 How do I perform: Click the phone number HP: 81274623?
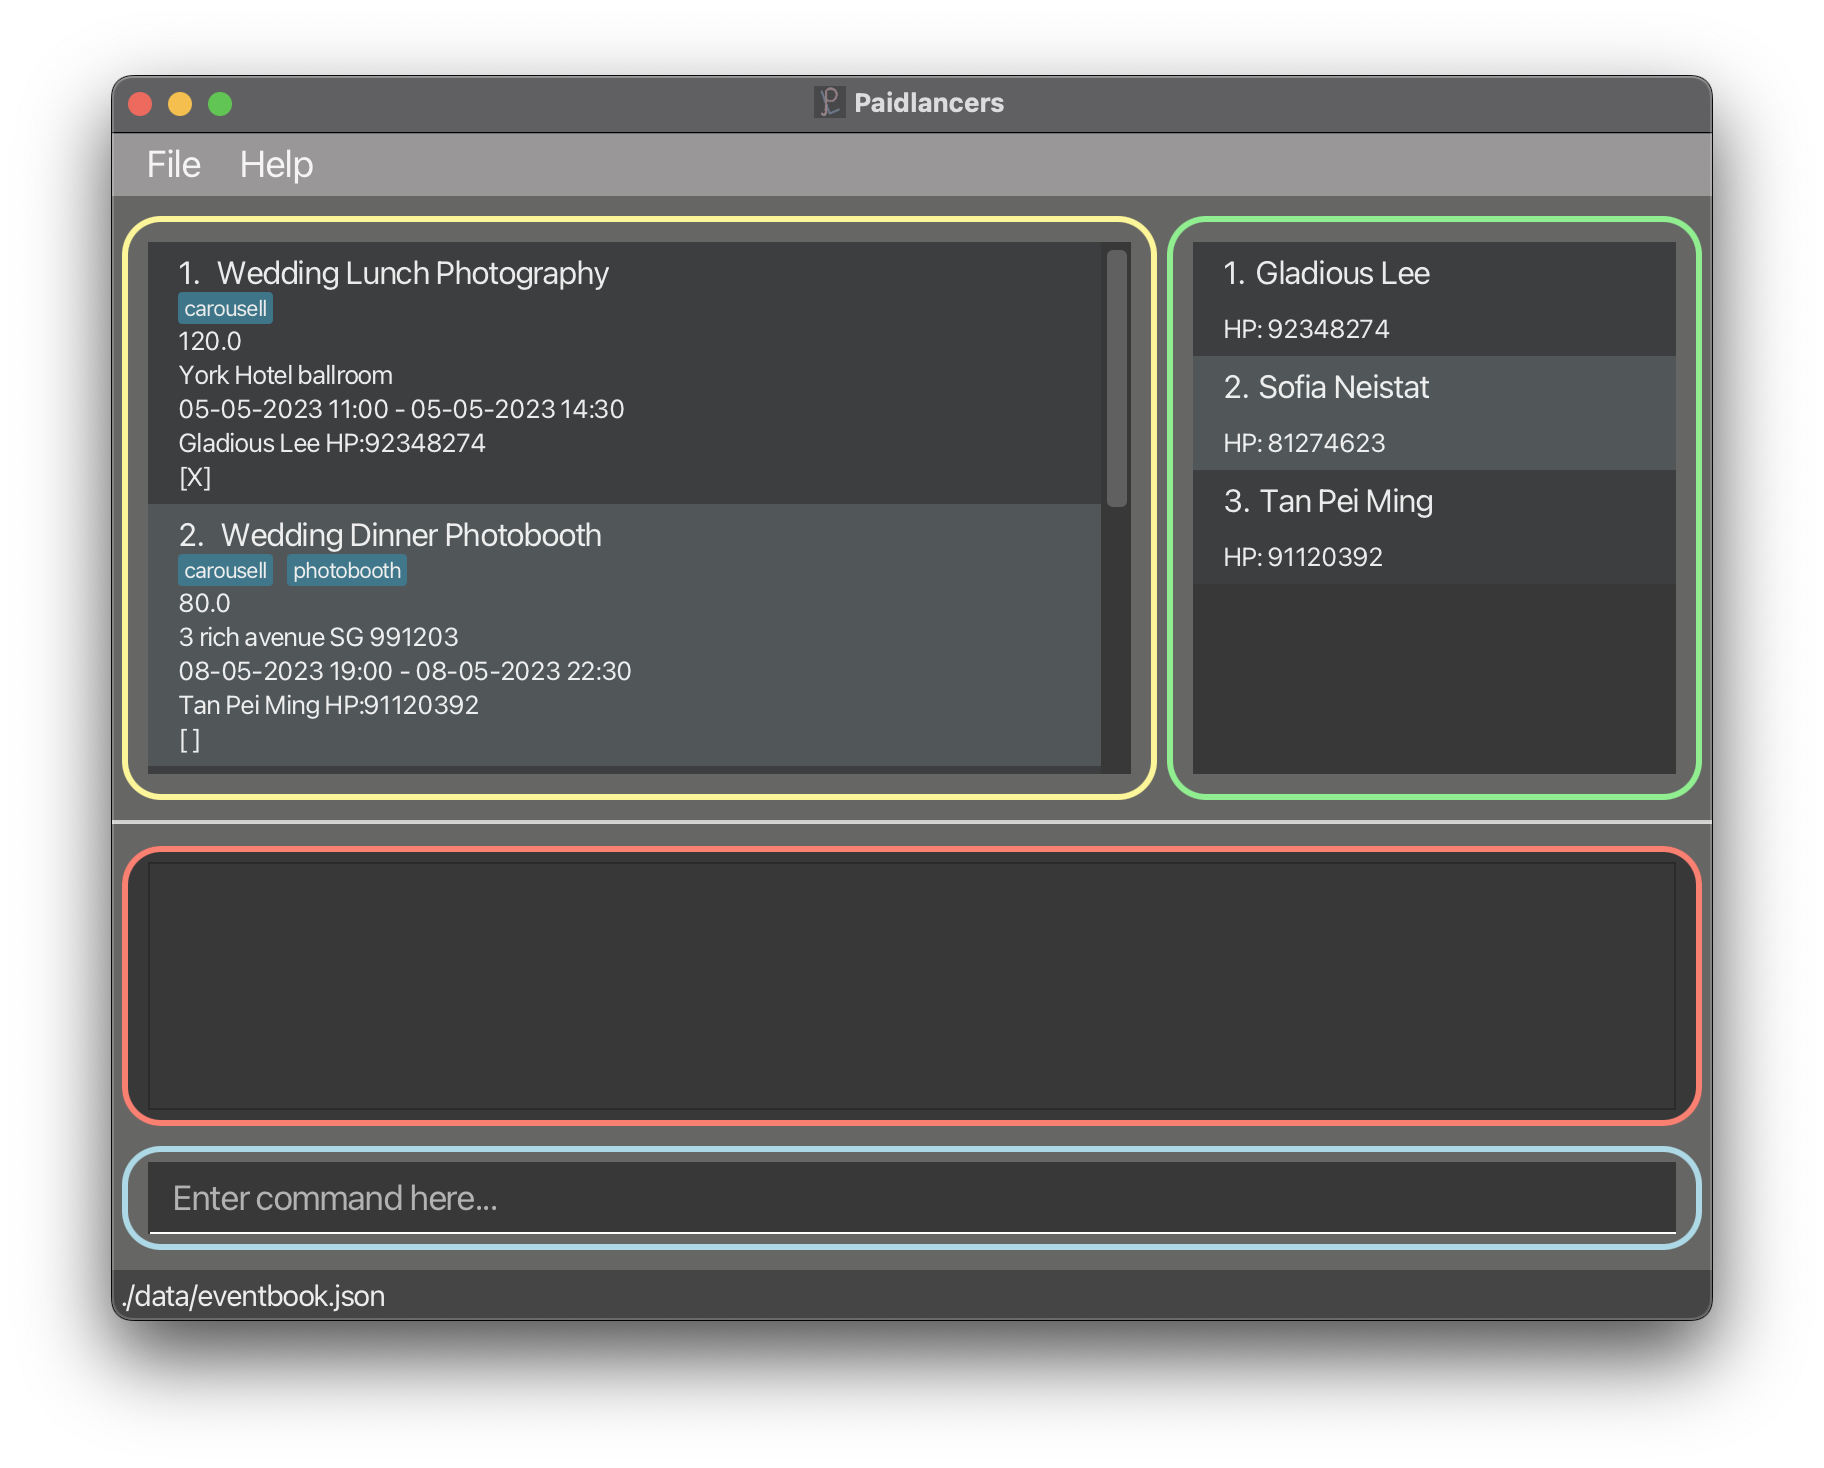[1304, 443]
